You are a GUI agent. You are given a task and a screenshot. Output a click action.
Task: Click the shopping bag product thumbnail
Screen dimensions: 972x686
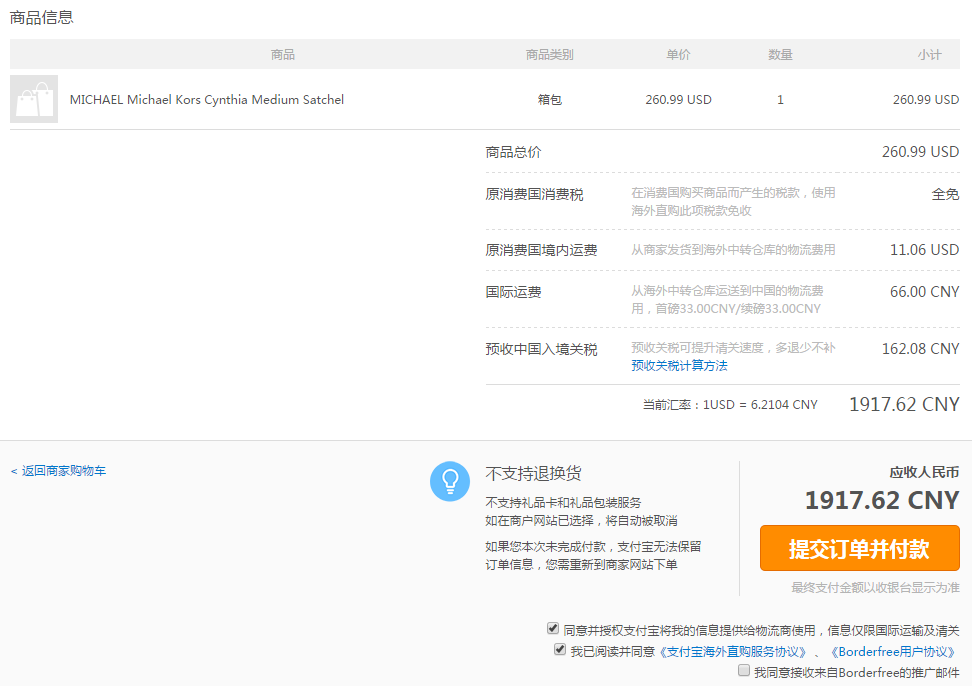34,99
